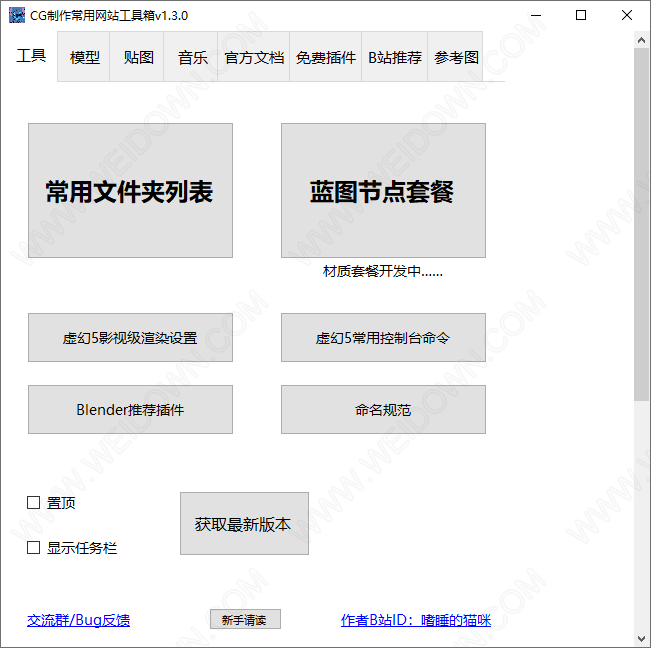Click the vertical scrollbar down arrow

(641, 639)
